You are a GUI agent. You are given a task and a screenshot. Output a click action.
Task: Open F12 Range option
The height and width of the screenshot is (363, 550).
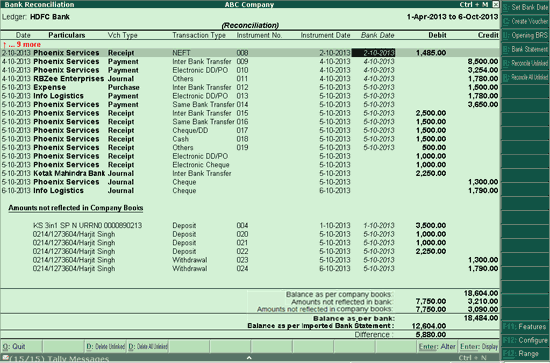click(x=525, y=354)
